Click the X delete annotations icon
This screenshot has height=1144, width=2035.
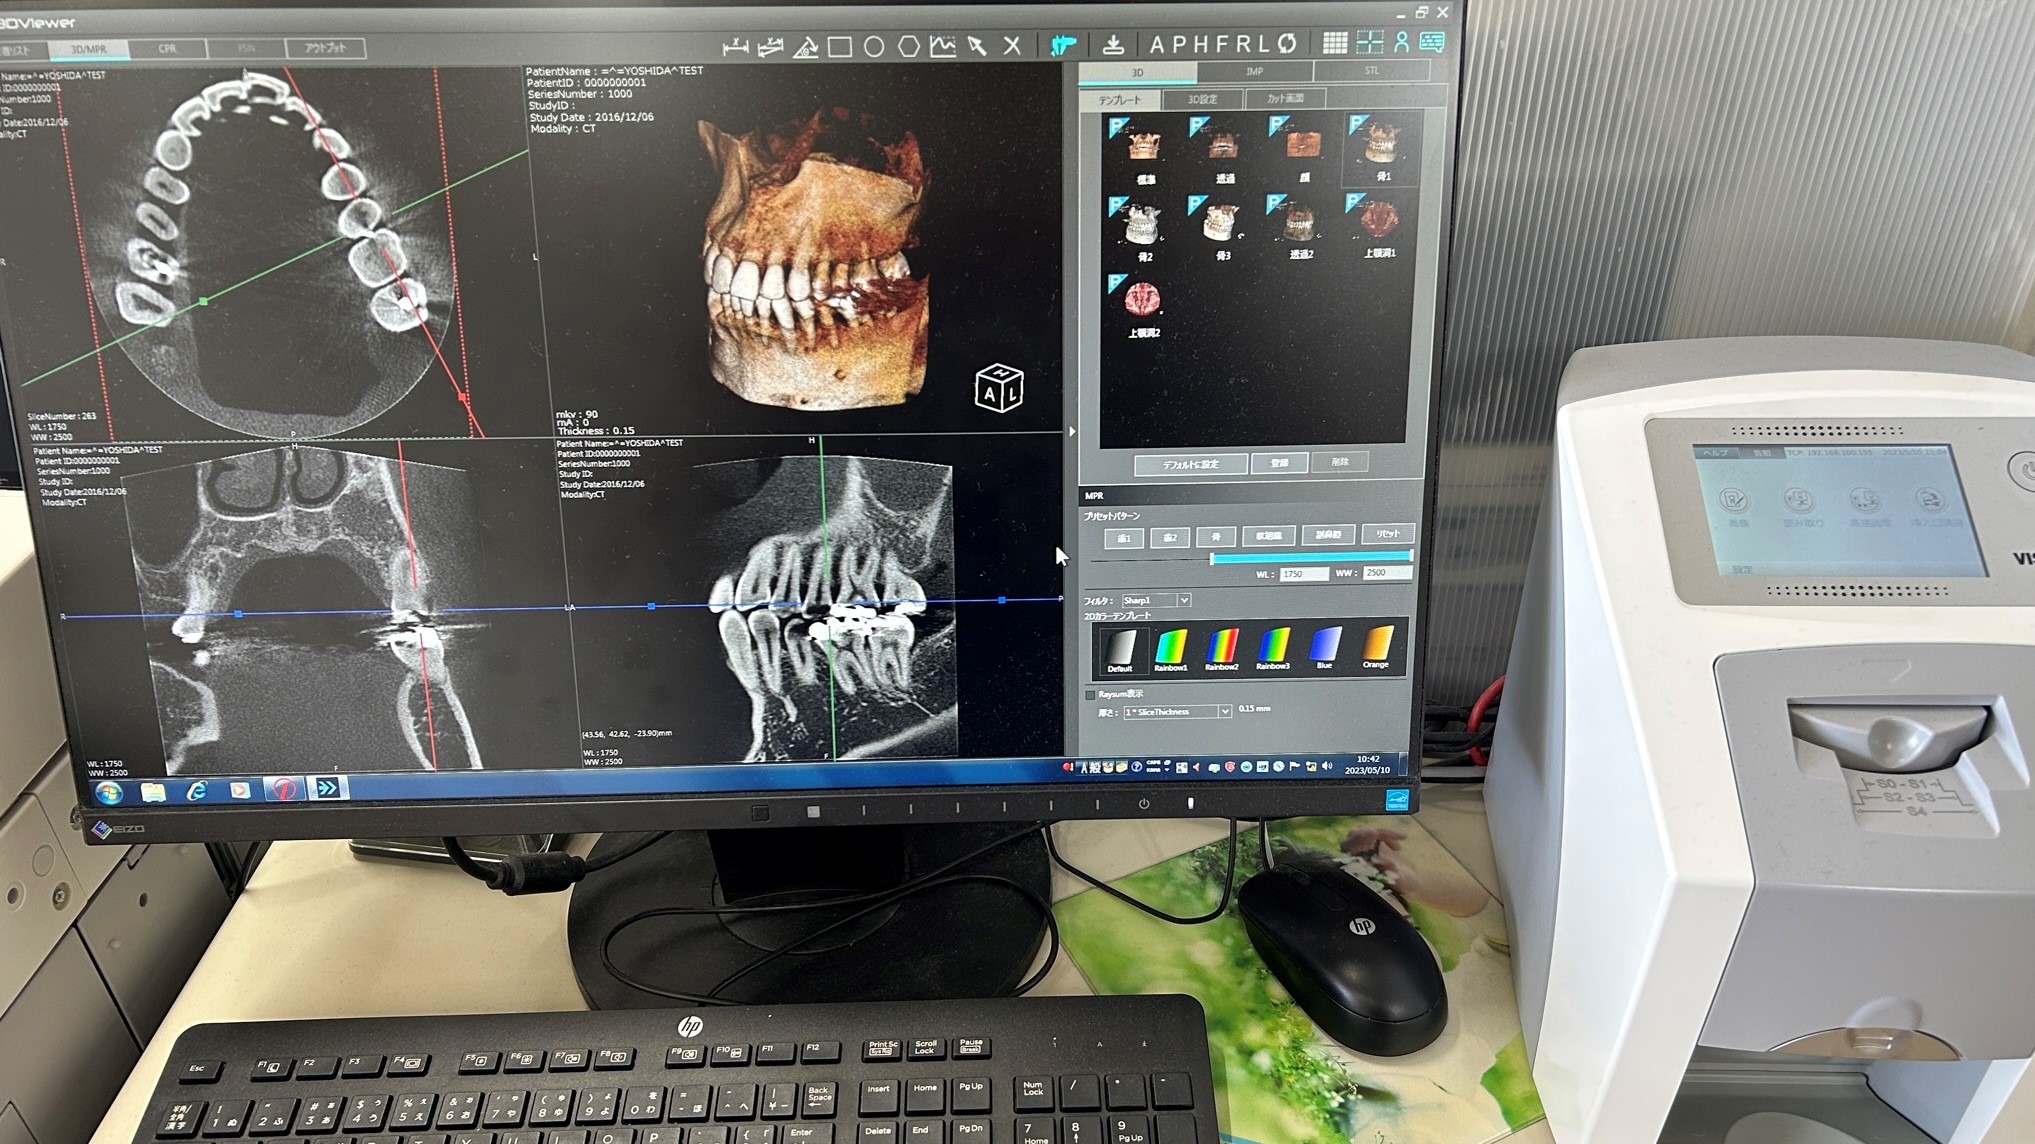point(1012,45)
